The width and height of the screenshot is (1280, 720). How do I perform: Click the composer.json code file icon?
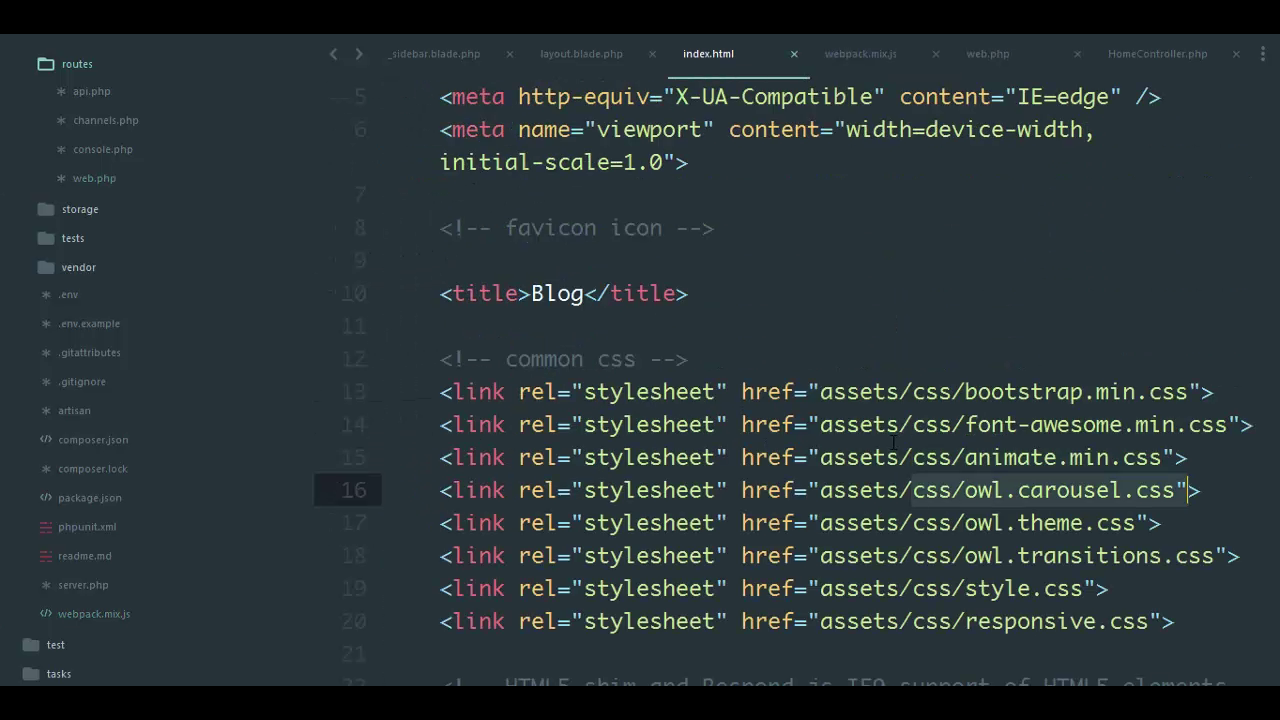[x=46, y=440]
